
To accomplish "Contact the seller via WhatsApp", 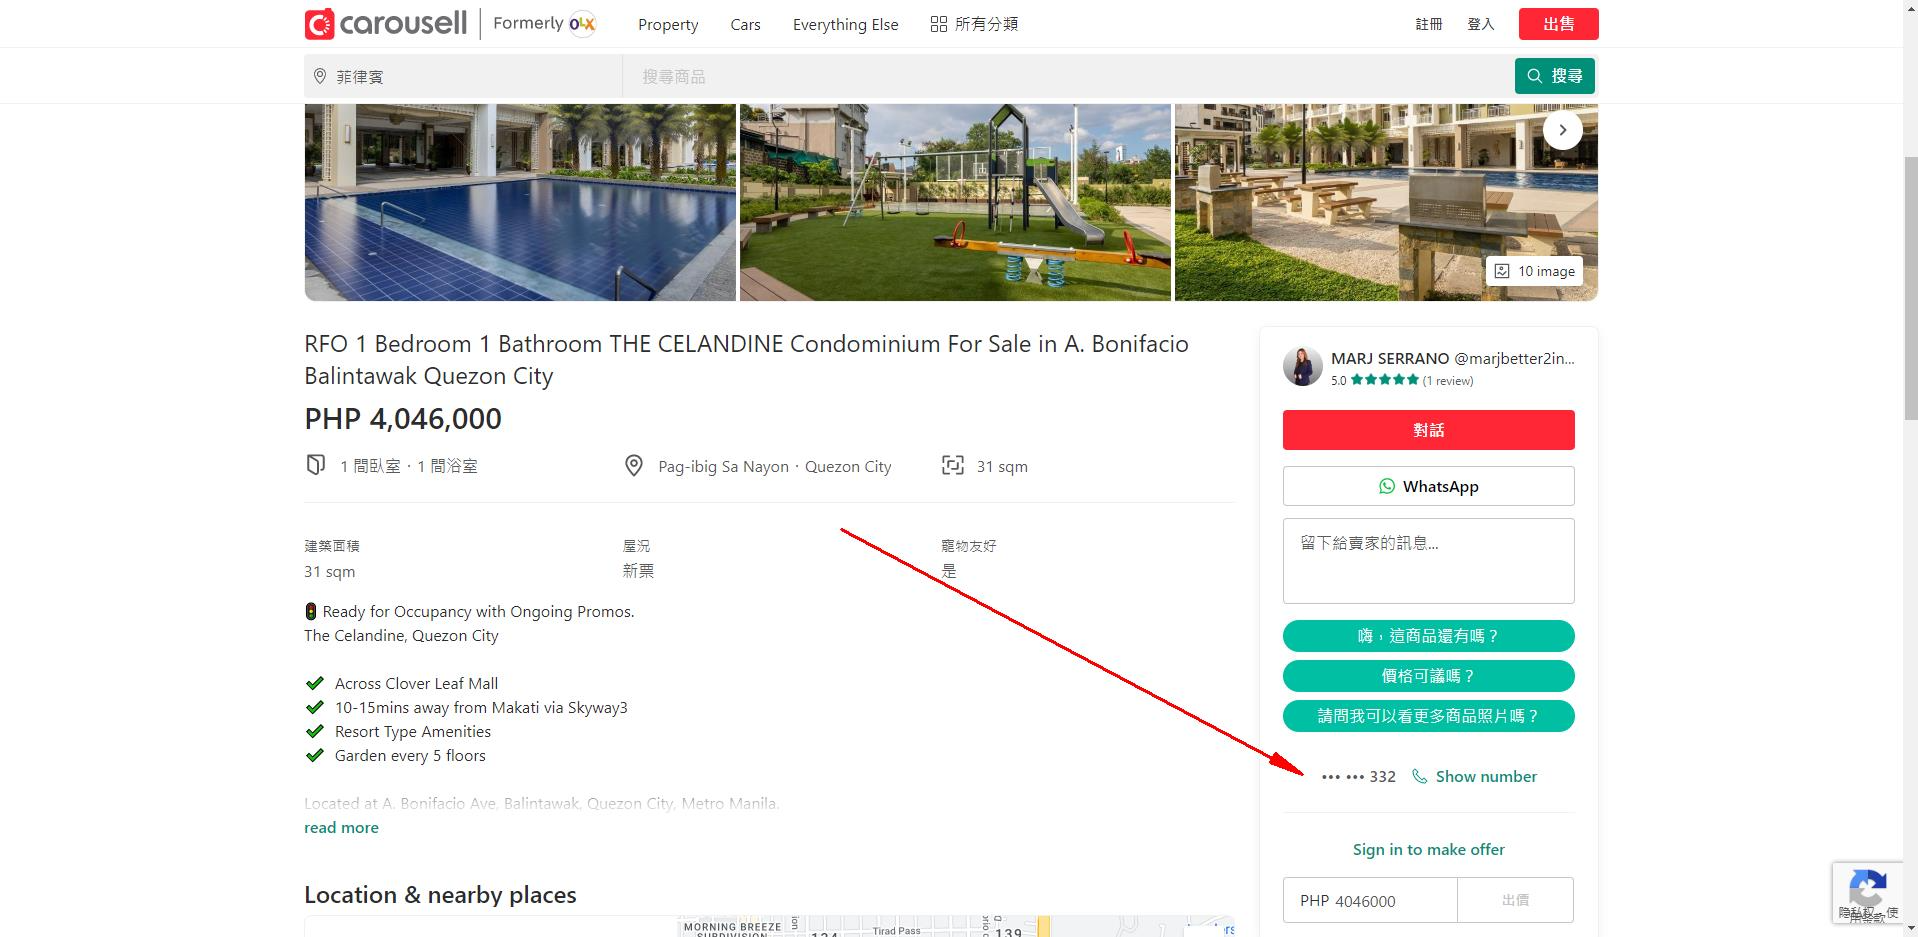I will tap(1428, 486).
